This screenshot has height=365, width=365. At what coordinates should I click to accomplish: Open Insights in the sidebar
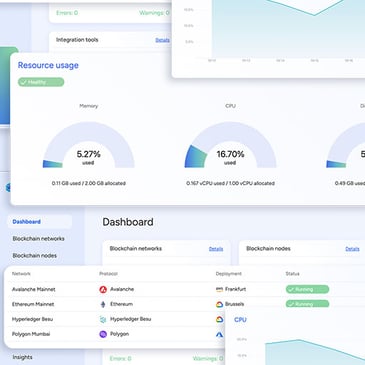click(22, 357)
